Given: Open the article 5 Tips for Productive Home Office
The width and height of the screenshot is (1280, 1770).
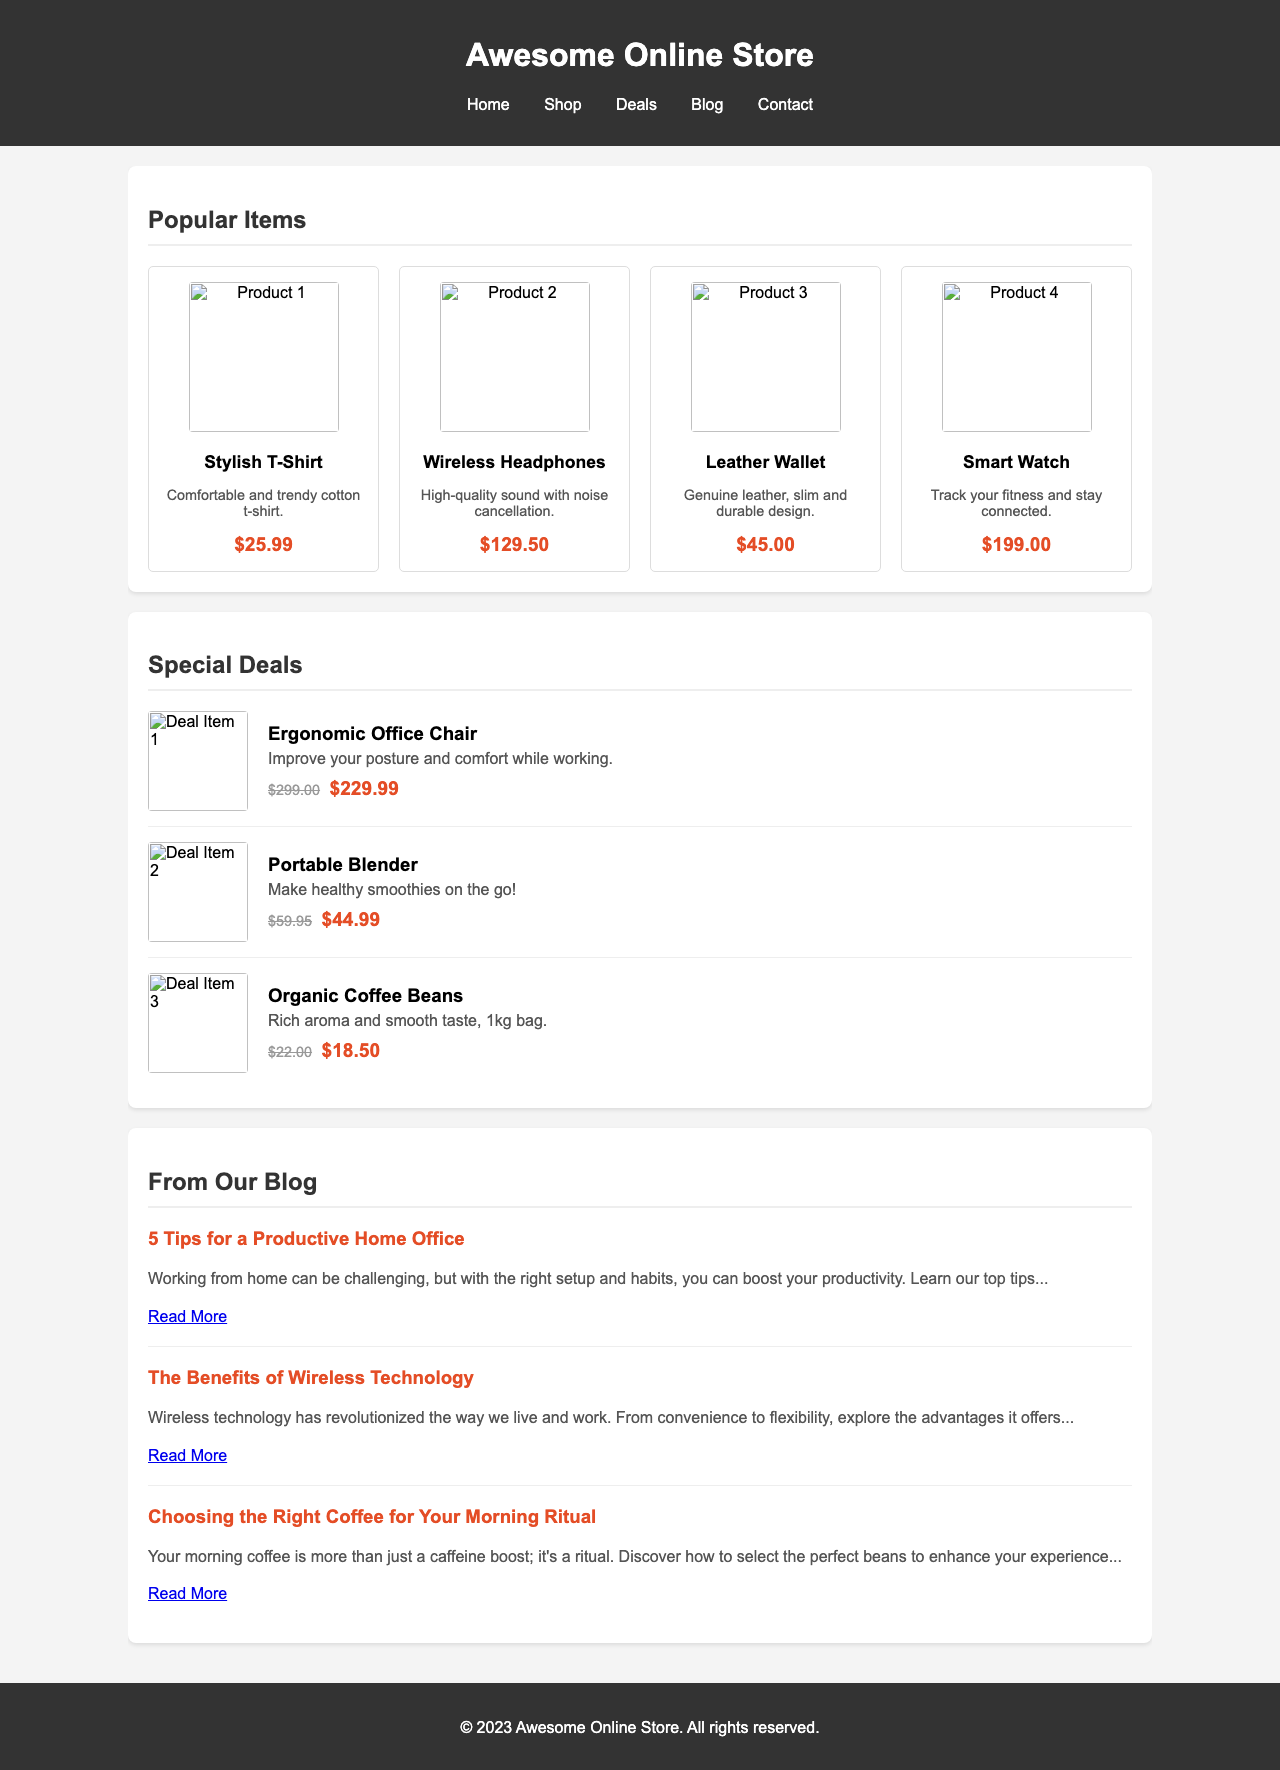Looking at the screenshot, I should click(305, 1238).
